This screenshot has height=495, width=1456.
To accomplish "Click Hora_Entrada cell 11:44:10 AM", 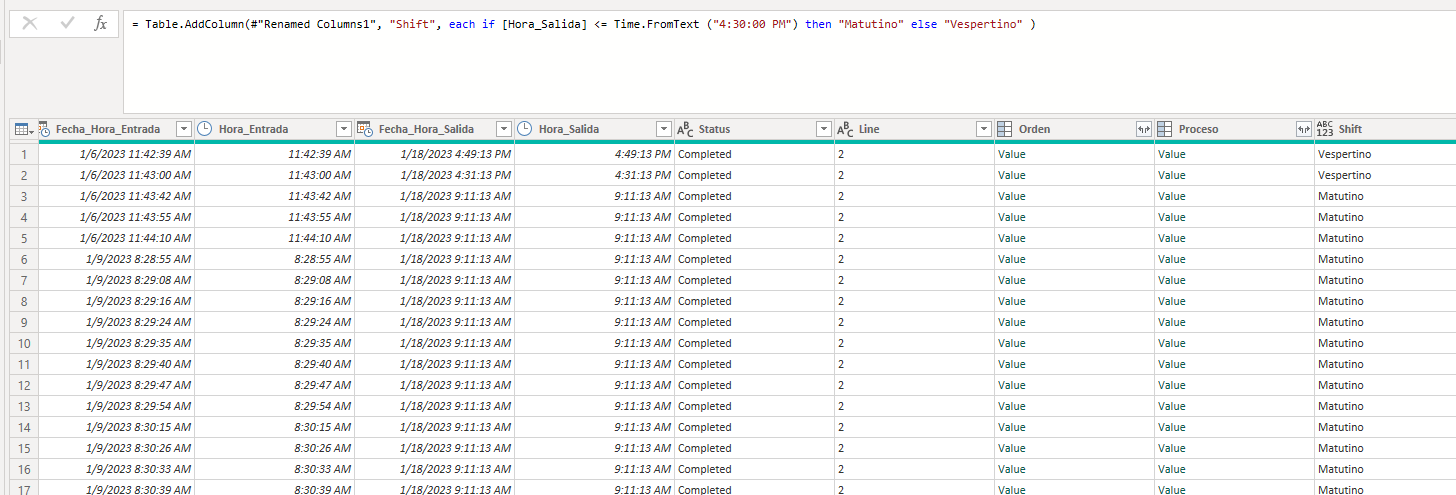I will 274,238.
